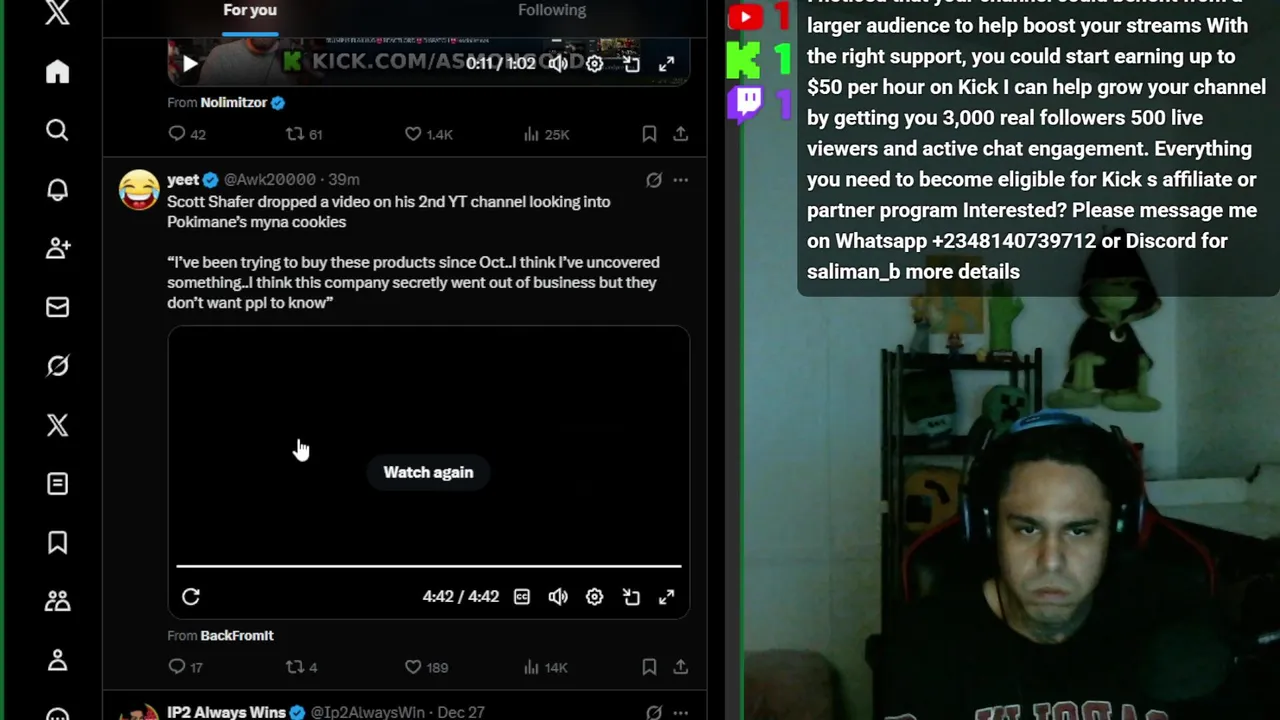Open Grok icon in the sidebar
Image resolution: width=1280 pixels, height=720 pixels.
57,366
